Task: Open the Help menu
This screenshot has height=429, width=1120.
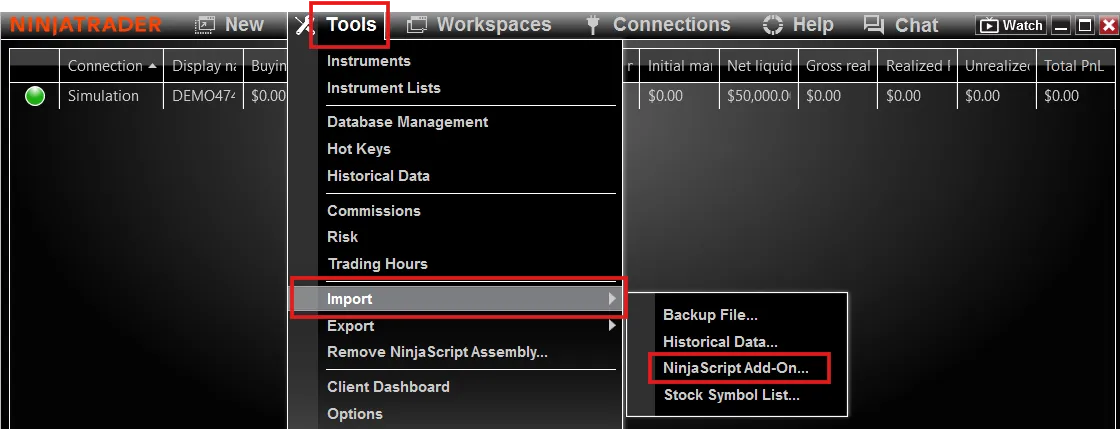Action: tap(813, 25)
